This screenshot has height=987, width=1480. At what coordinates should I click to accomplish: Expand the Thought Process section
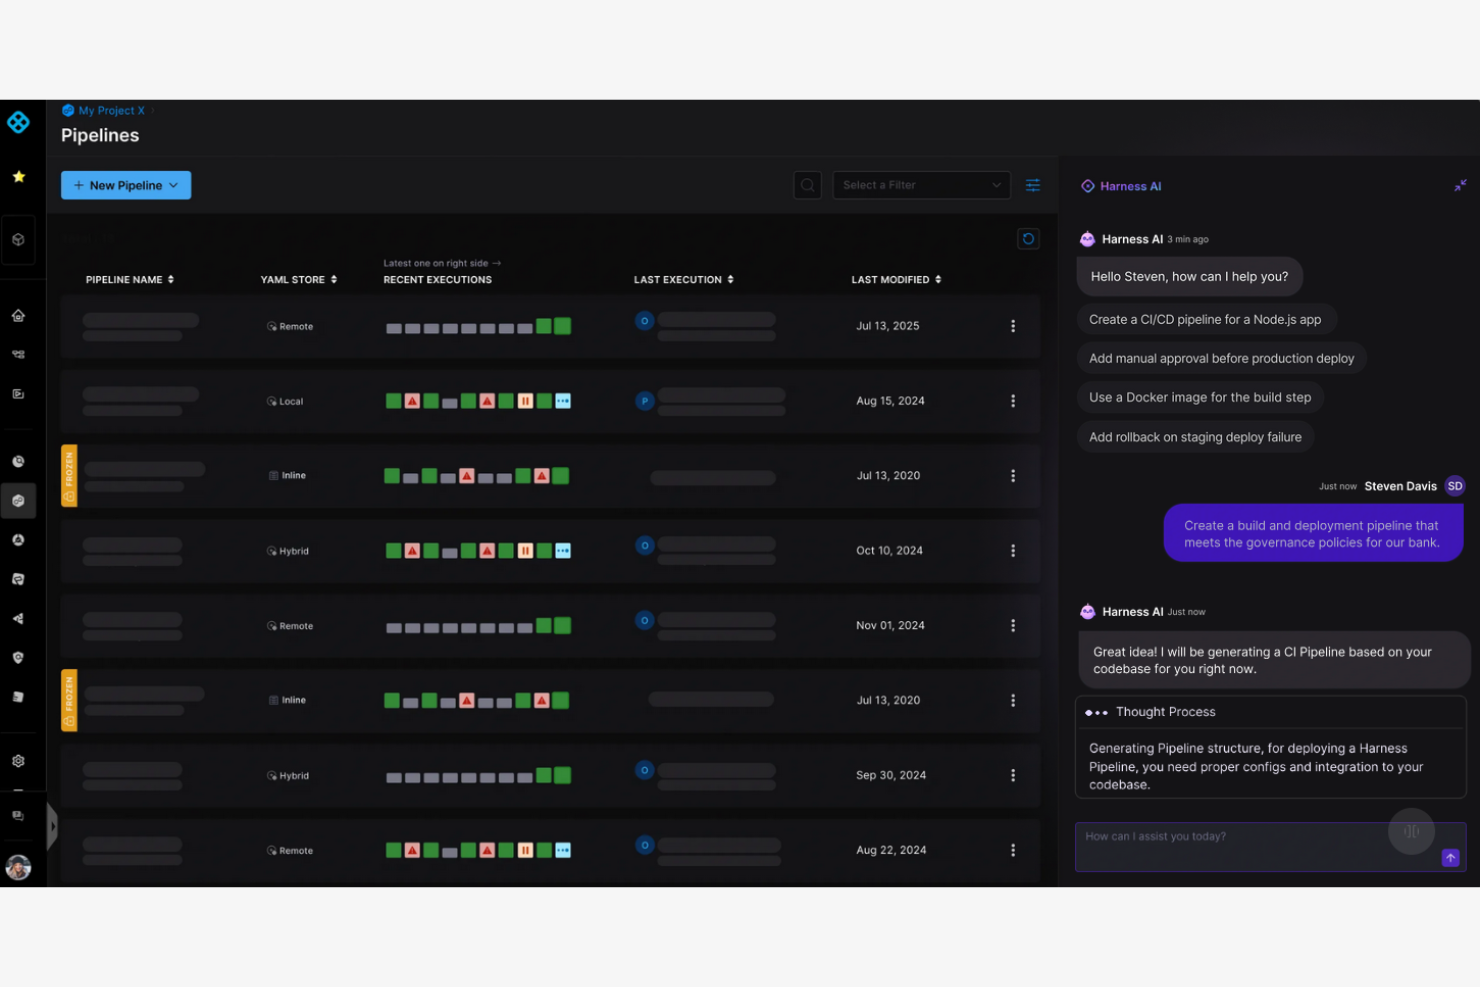pos(1270,712)
